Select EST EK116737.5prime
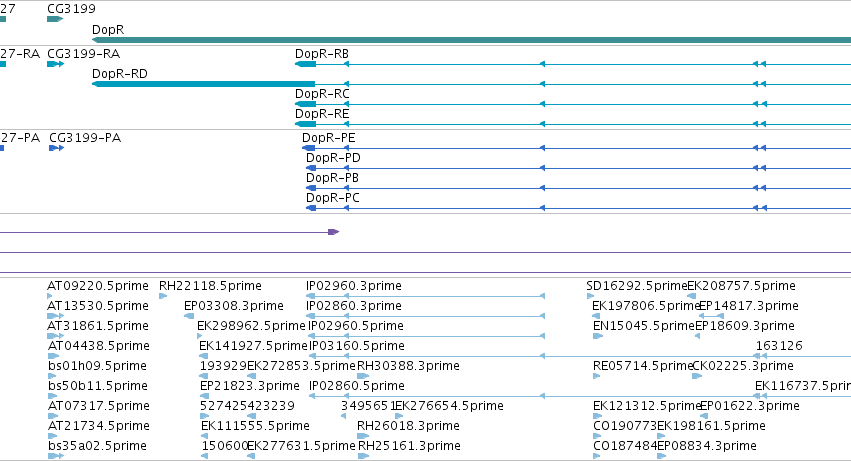 [x=803, y=386]
